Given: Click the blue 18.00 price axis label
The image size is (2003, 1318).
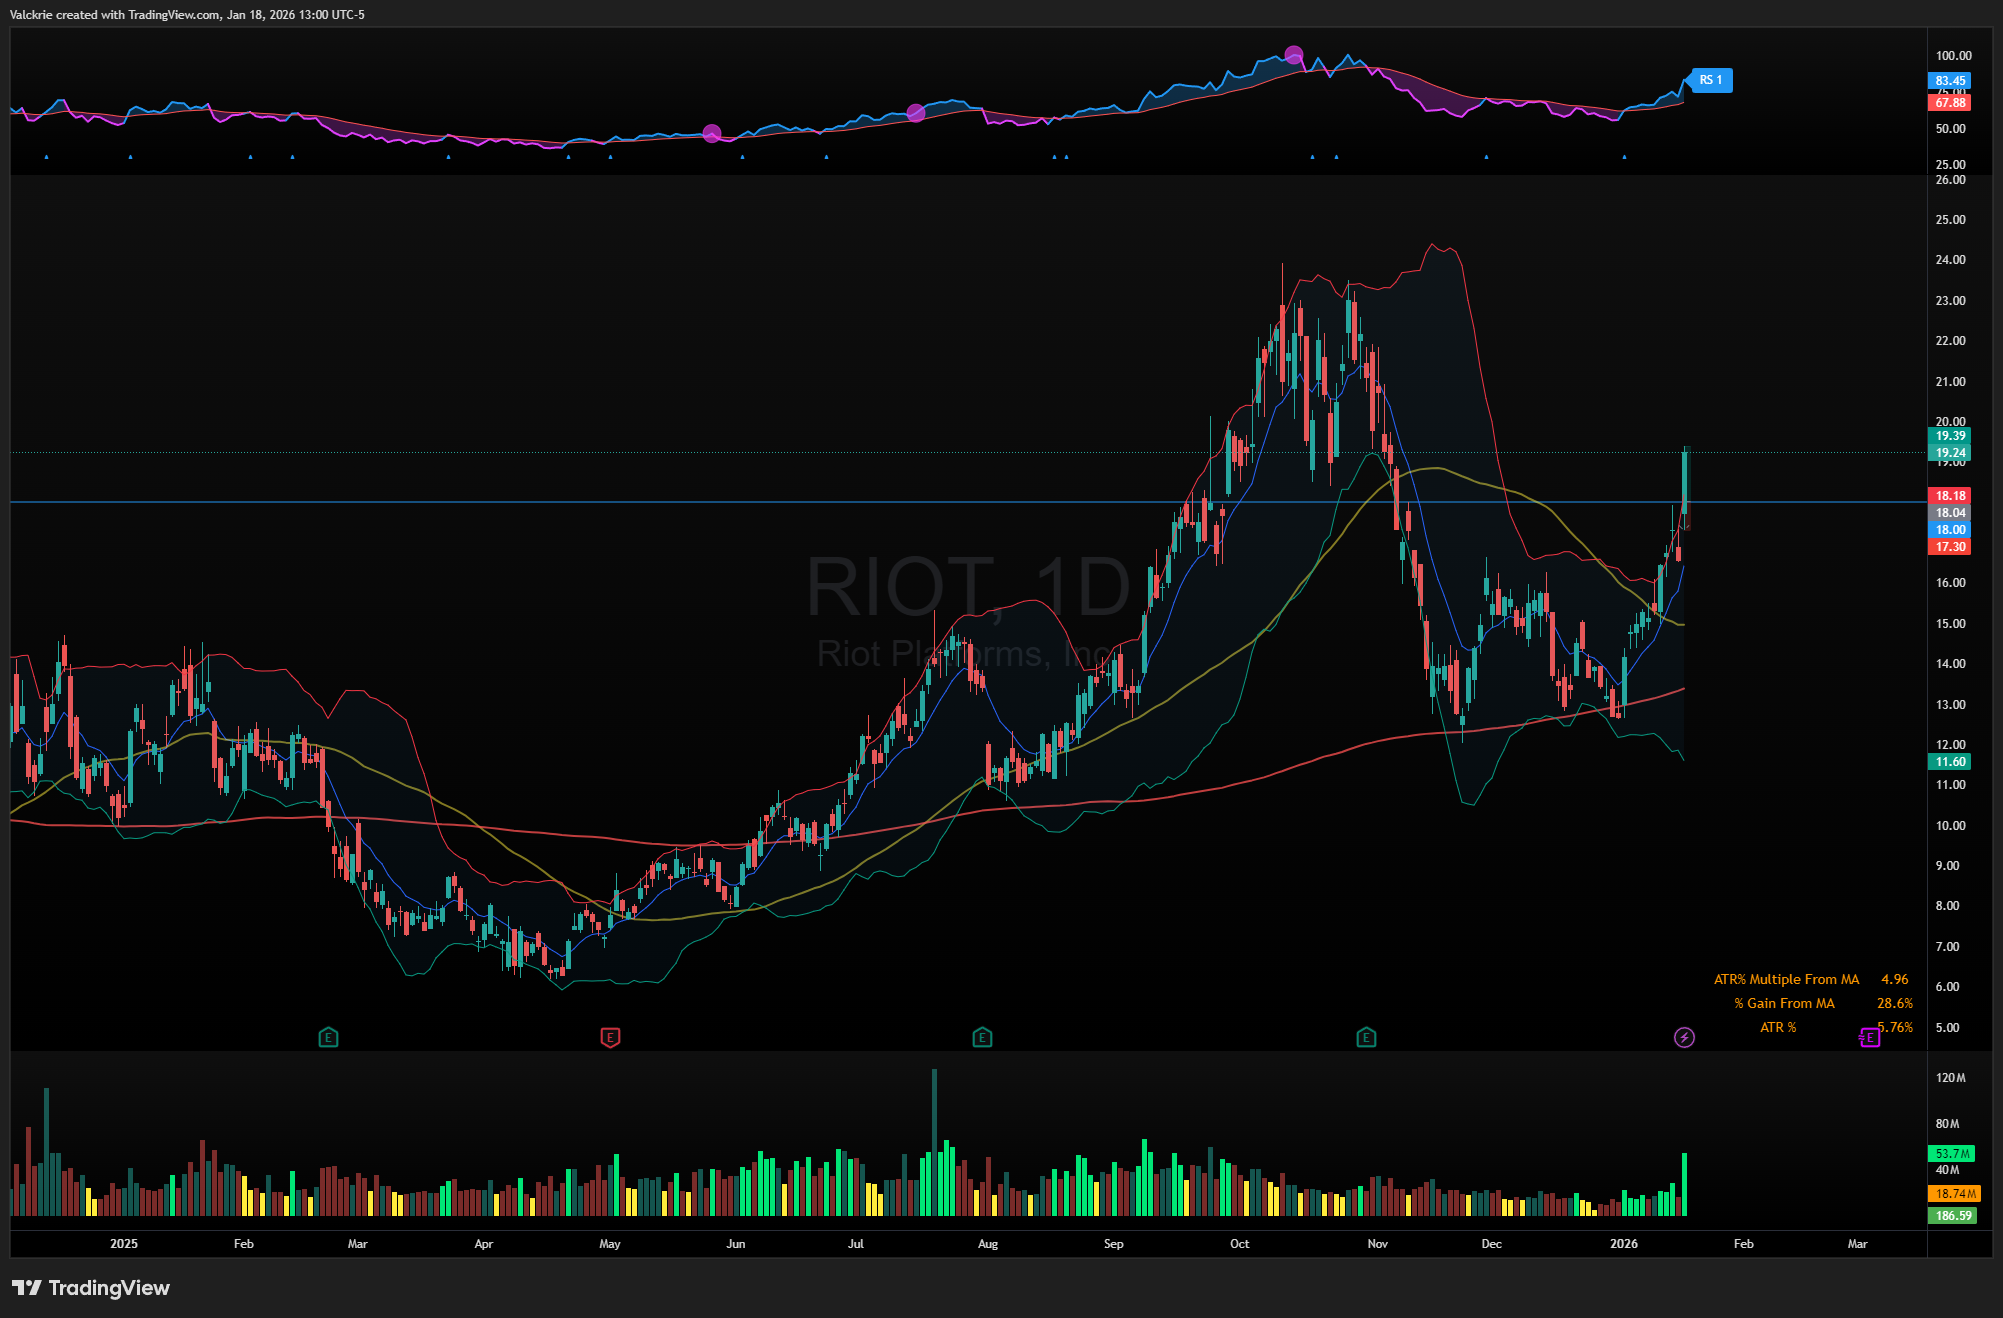Looking at the screenshot, I should coord(1949,529).
